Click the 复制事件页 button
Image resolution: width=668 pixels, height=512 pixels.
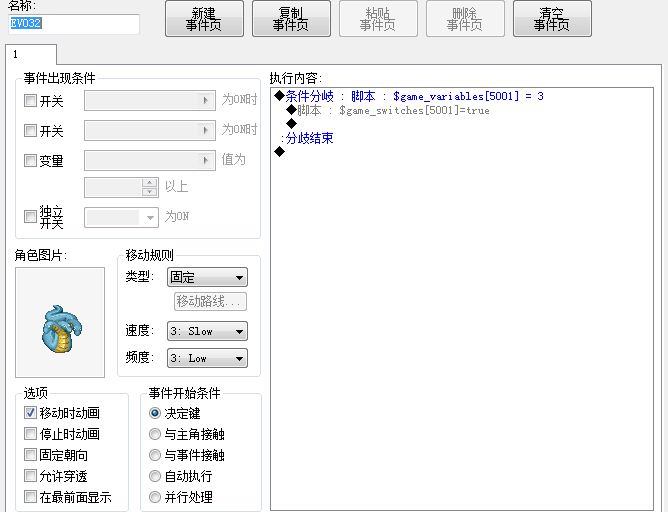(x=291, y=19)
